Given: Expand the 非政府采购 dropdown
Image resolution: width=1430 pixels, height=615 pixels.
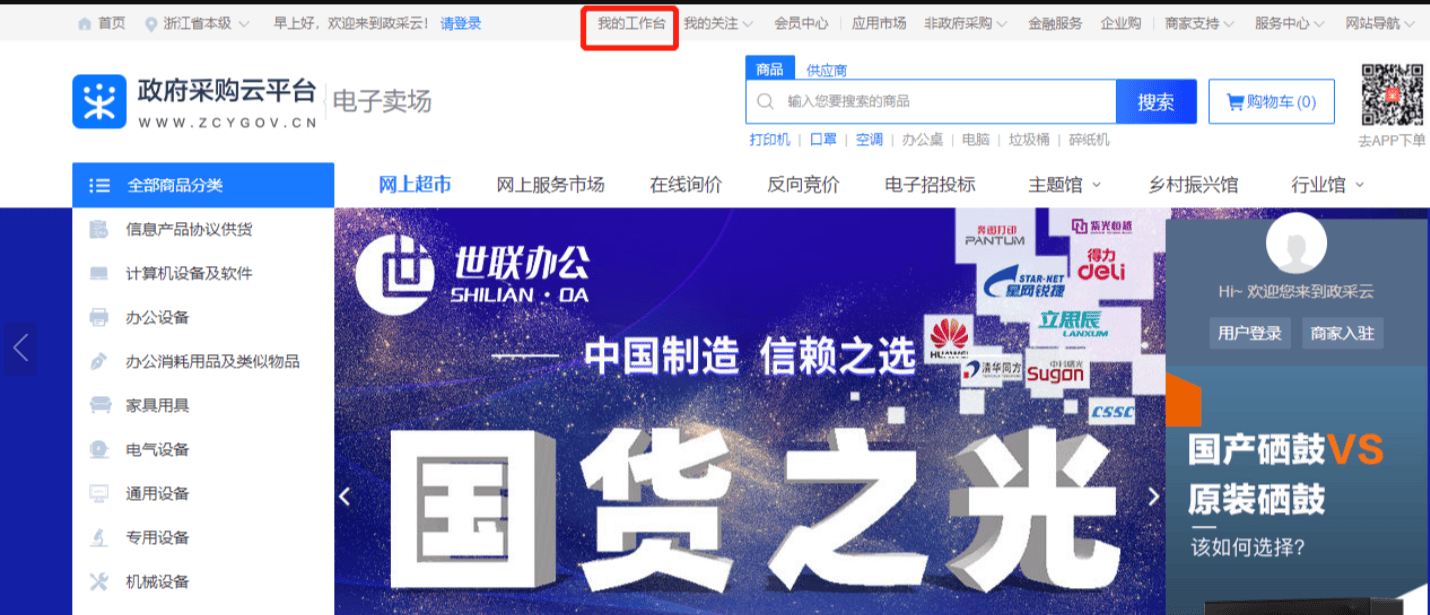Looking at the screenshot, I should [1002, 24].
